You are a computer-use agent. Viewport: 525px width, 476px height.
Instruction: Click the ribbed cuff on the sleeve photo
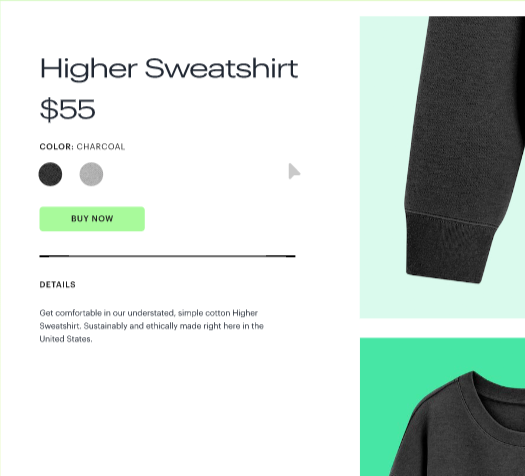449,248
